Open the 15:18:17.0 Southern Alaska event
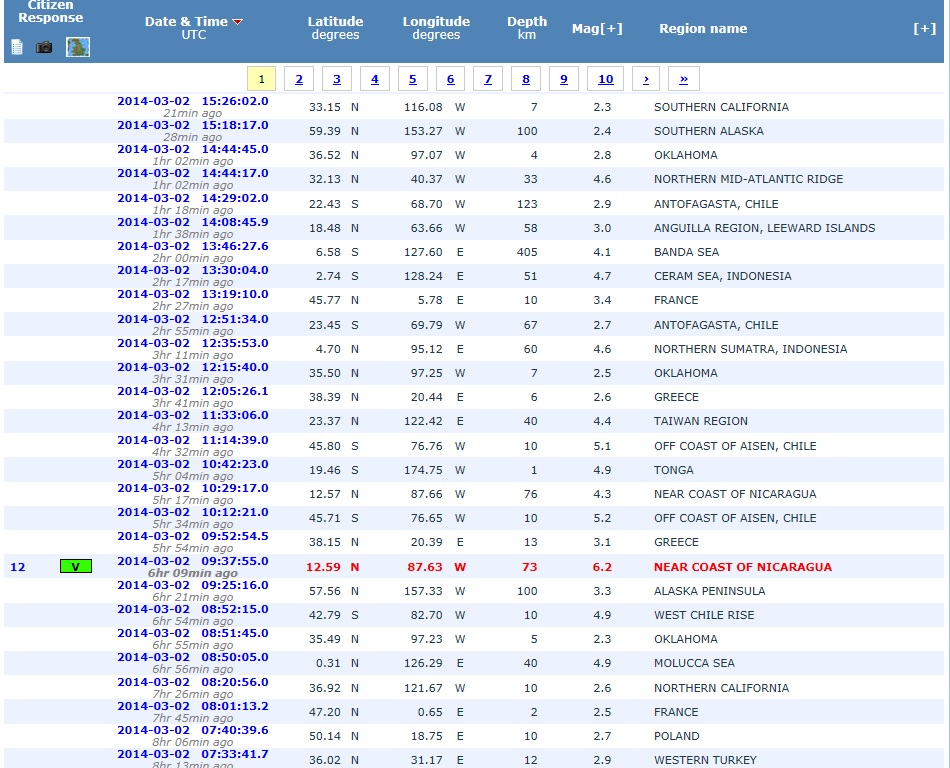The width and height of the screenshot is (950, 768). [x=193, y=125]
